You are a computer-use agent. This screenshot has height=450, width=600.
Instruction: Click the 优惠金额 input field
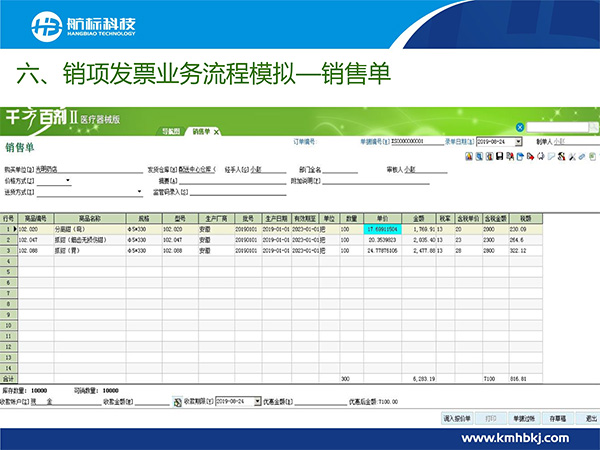coord(320,402)
